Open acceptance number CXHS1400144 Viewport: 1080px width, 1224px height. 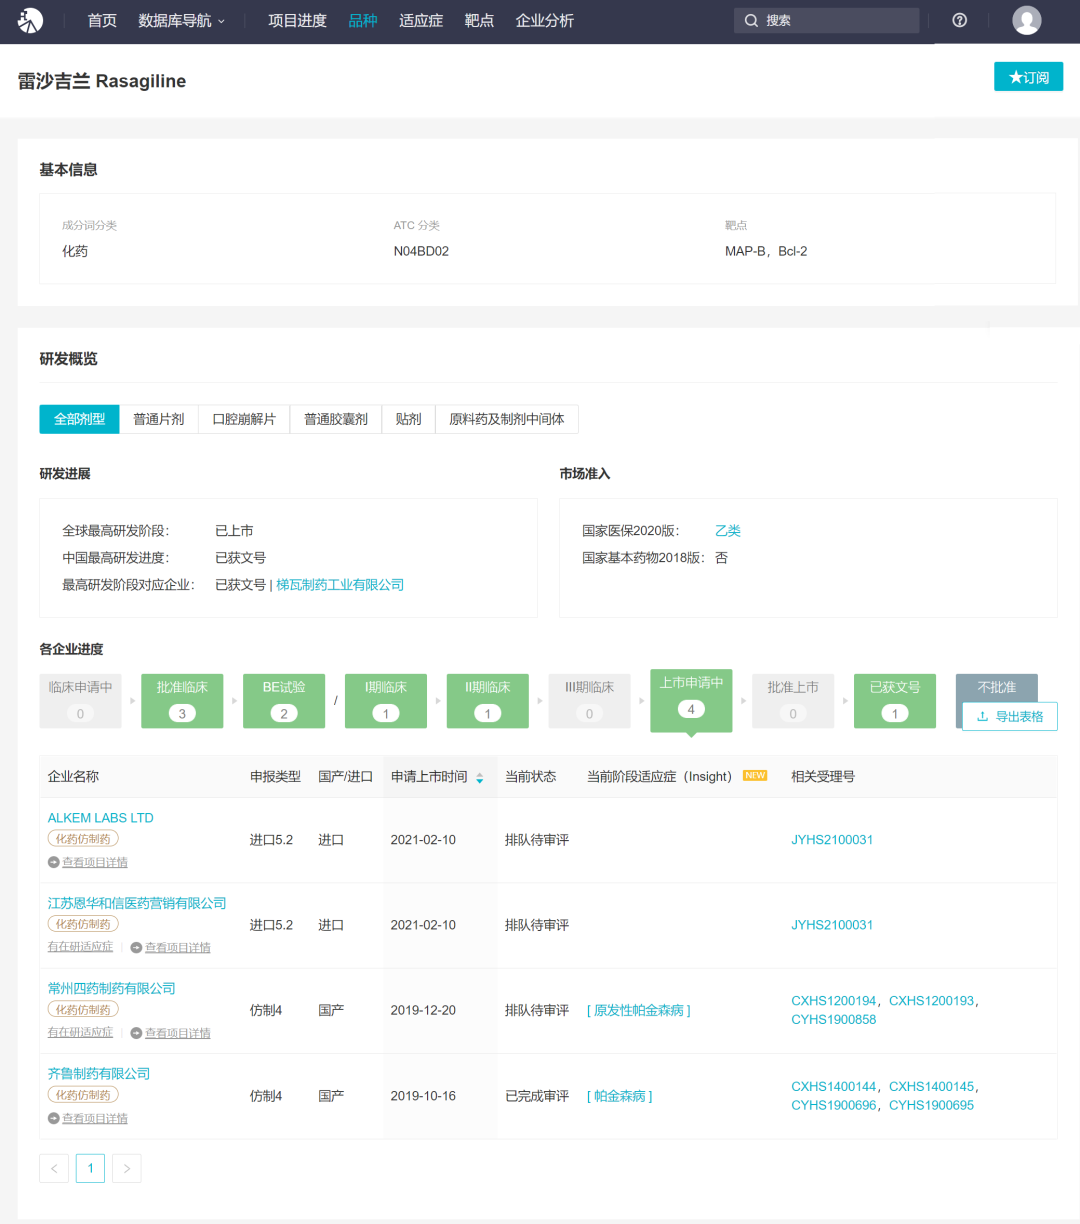[834, 1087]
